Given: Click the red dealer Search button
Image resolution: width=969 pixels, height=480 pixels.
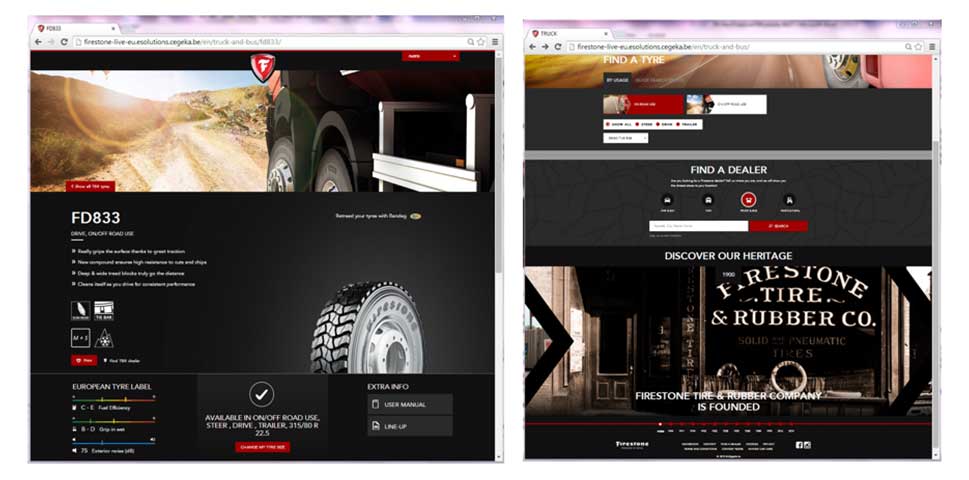Looking at the screenshot, I should (778, 226).
